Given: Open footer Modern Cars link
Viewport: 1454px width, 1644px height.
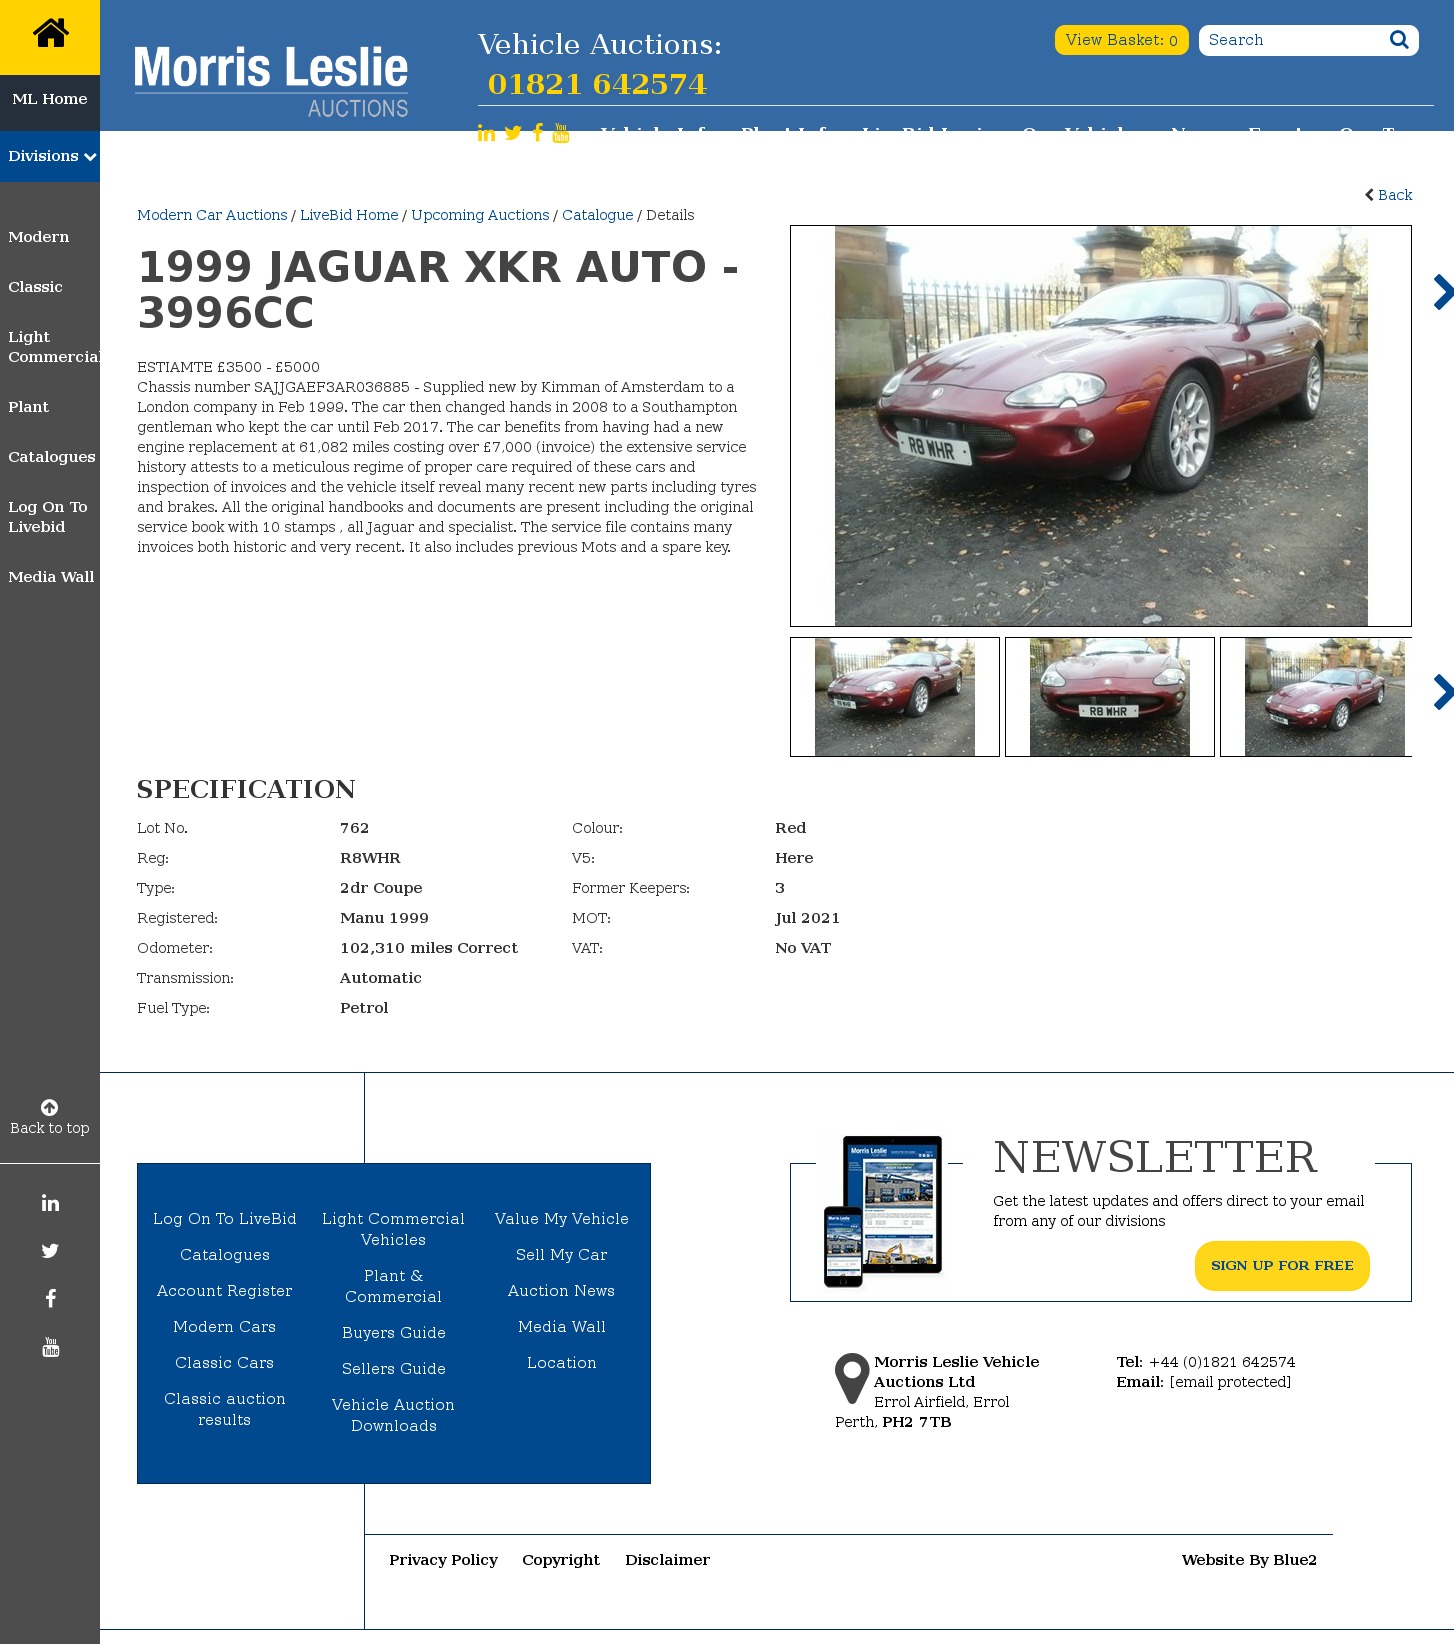Looking at the screenshot, I should click(225, 1327).
